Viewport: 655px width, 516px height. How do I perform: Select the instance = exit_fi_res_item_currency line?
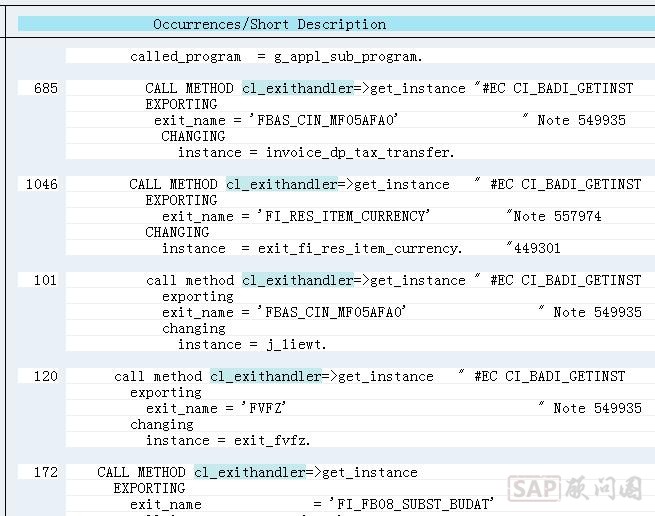click(x=311, y=249)
